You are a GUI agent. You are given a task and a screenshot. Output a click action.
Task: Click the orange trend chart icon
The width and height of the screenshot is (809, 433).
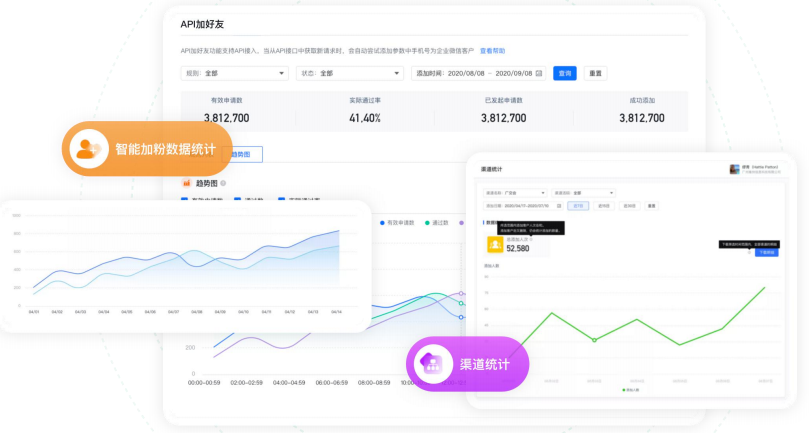(x=185, y=183)
